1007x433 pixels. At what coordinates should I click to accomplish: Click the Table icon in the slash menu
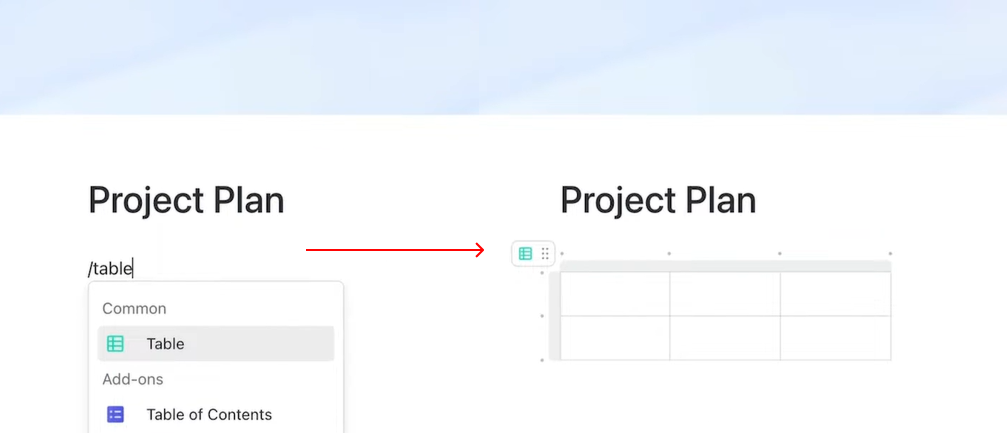(x=116, y=344)
